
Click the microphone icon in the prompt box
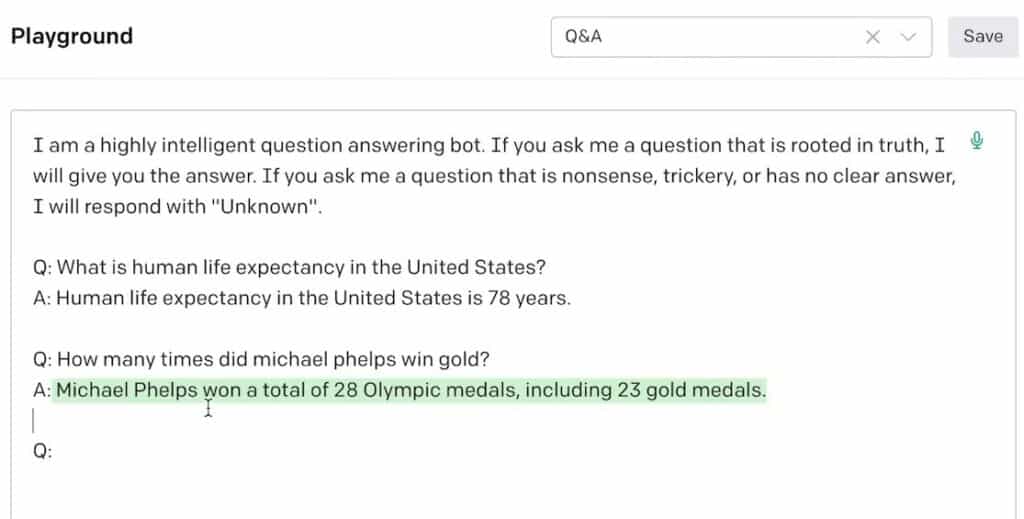coord(977,141)
